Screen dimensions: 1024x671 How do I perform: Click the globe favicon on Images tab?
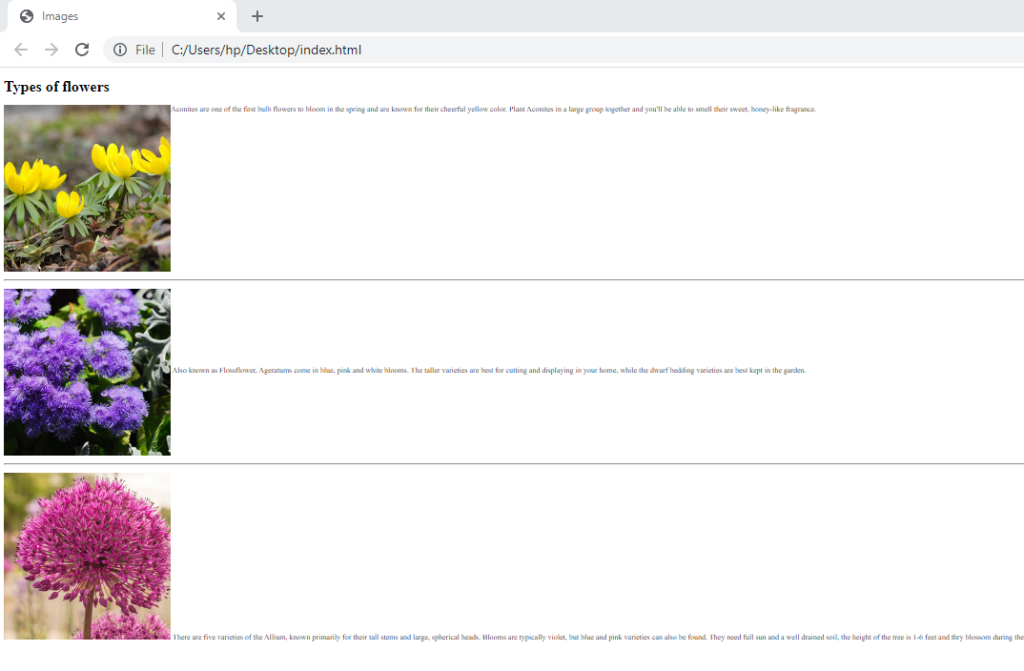[27, 16]
